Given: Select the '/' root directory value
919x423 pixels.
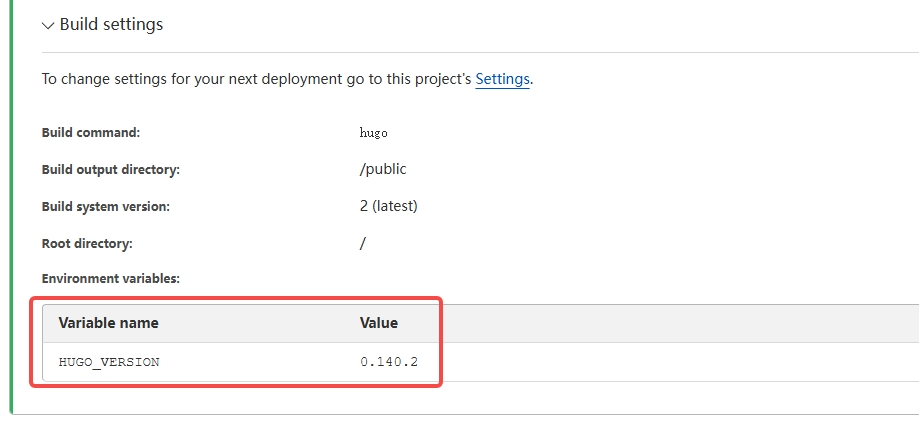Looking at the screenshot, I should coord(363,243).
